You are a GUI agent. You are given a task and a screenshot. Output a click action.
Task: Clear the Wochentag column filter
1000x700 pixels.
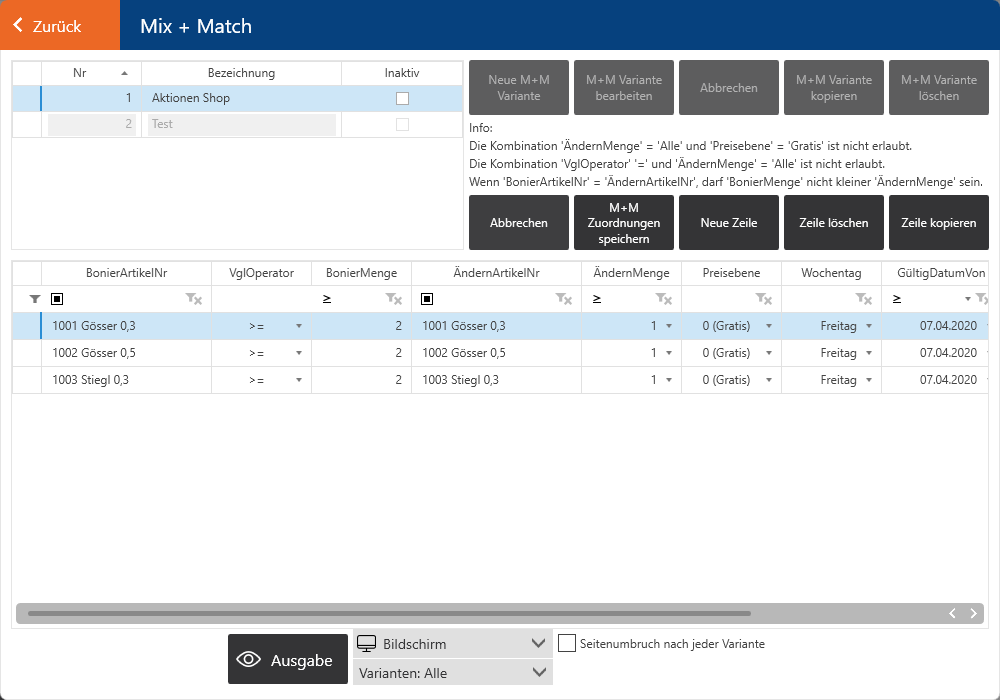click(x=864, y=299)
